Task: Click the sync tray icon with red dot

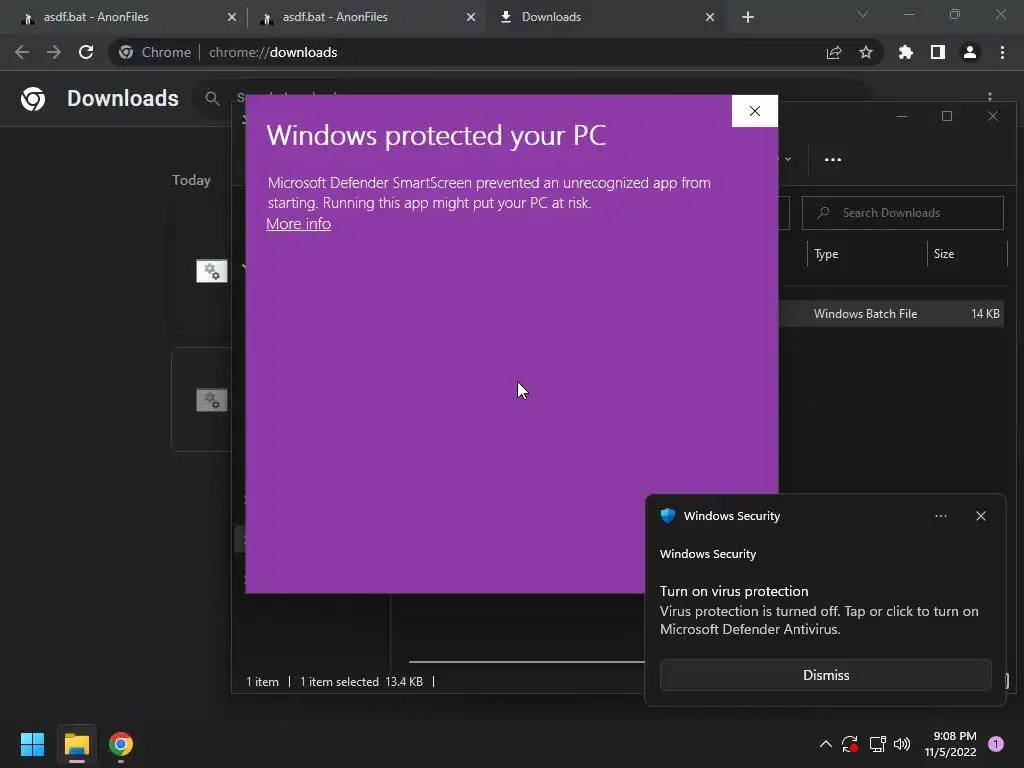Action: [x=850, y=744]
